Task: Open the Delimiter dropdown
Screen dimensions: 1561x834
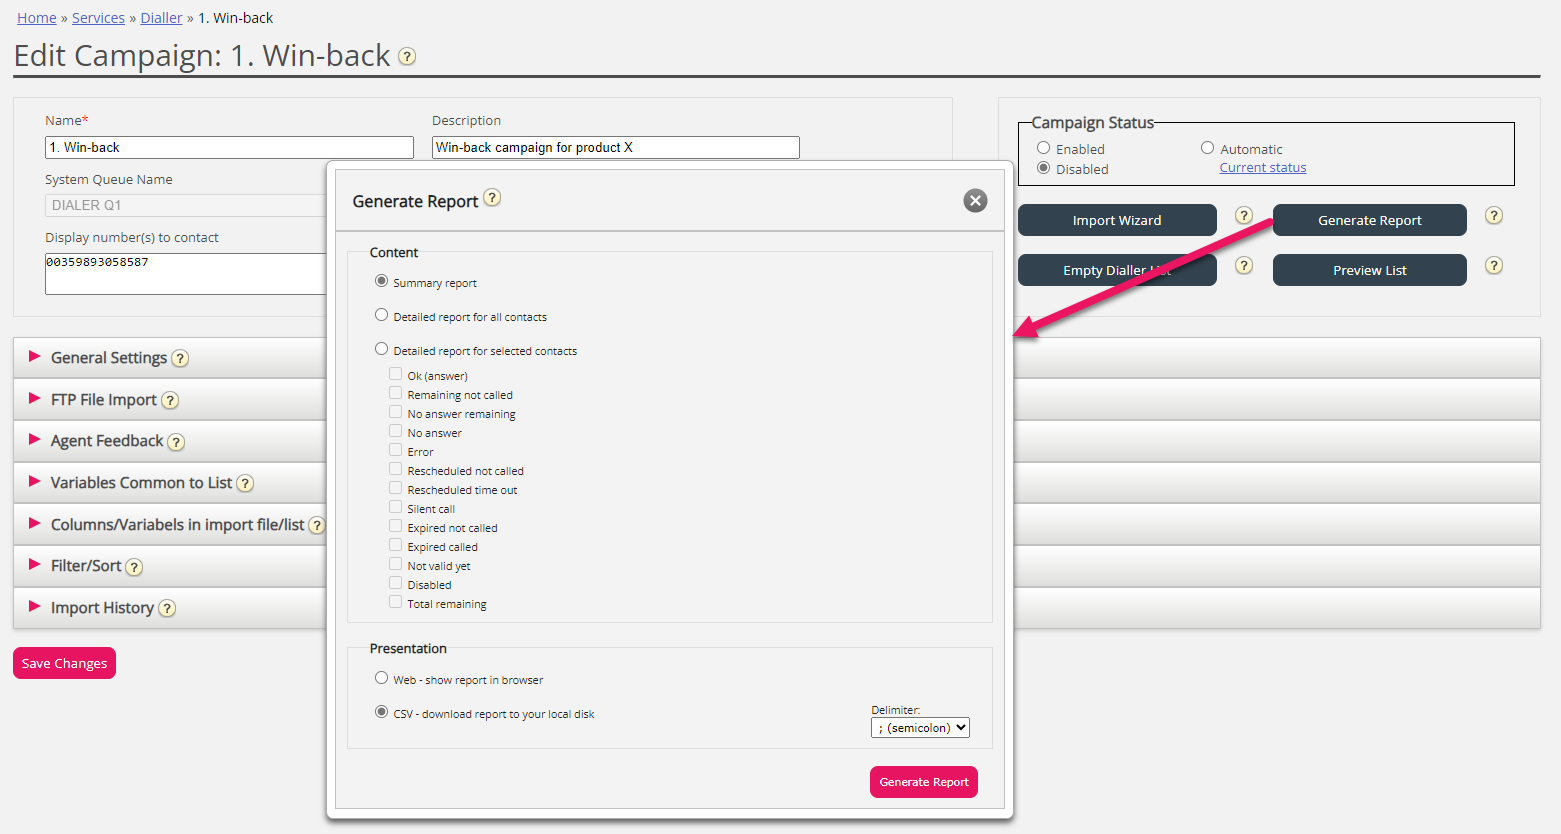Action: click(920, 728)
